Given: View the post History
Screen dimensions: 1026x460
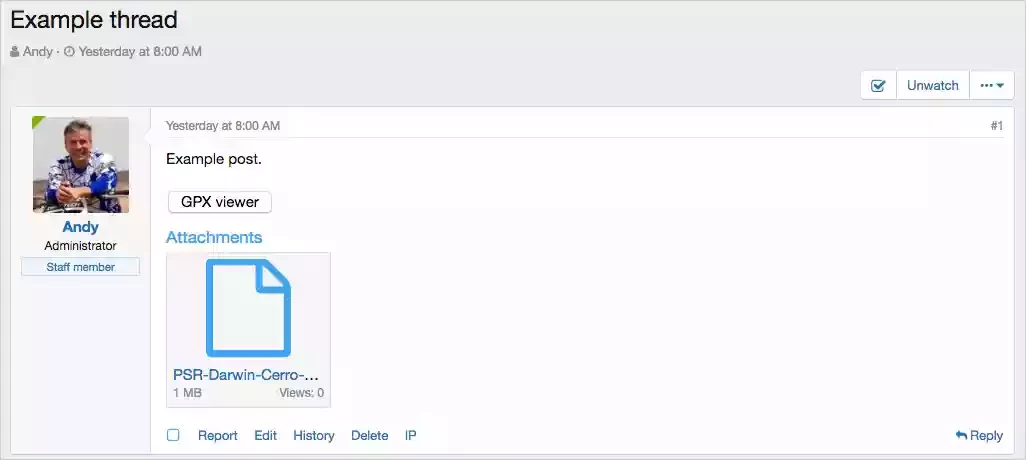Looking at the screenshot, I should coord(313,436).
